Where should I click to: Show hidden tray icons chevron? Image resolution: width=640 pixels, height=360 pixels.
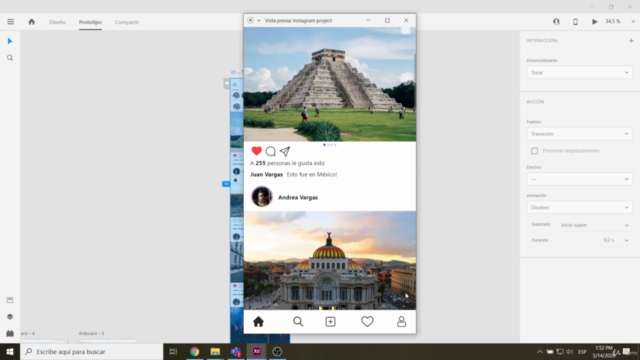[x=540, y=351]
